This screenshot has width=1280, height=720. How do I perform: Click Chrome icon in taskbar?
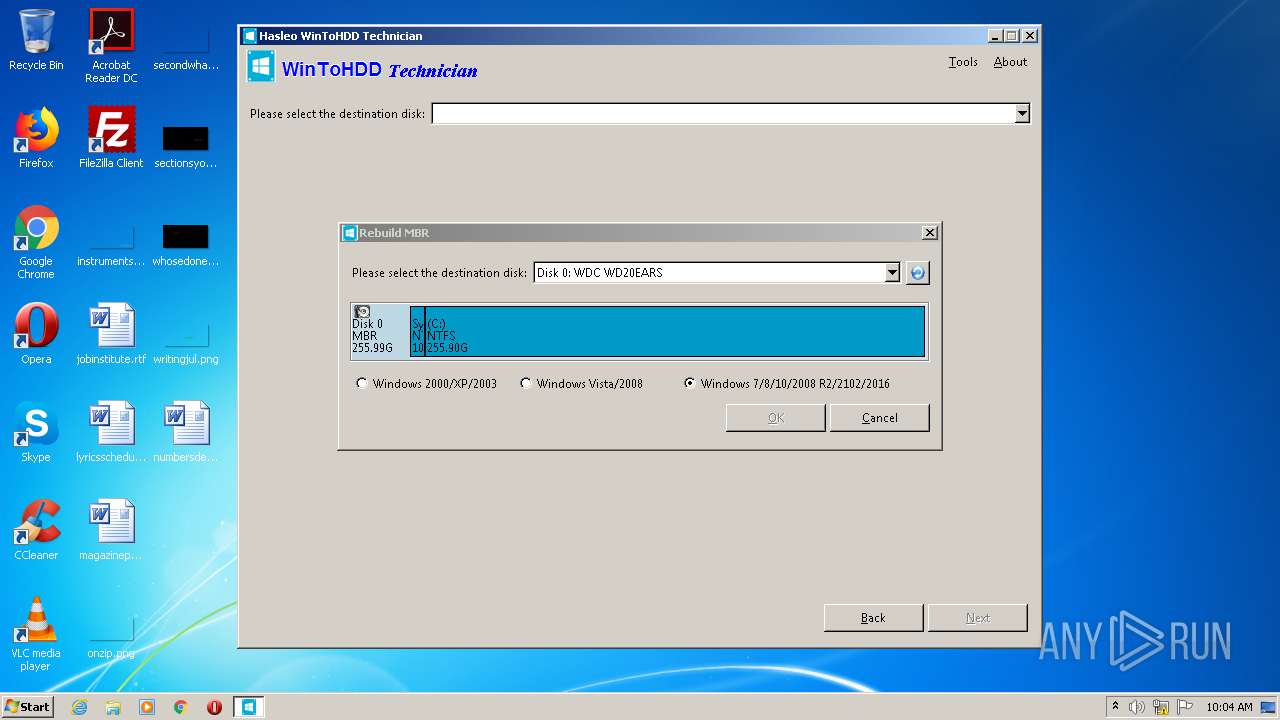pyautogui.click(x=181, y=707)
